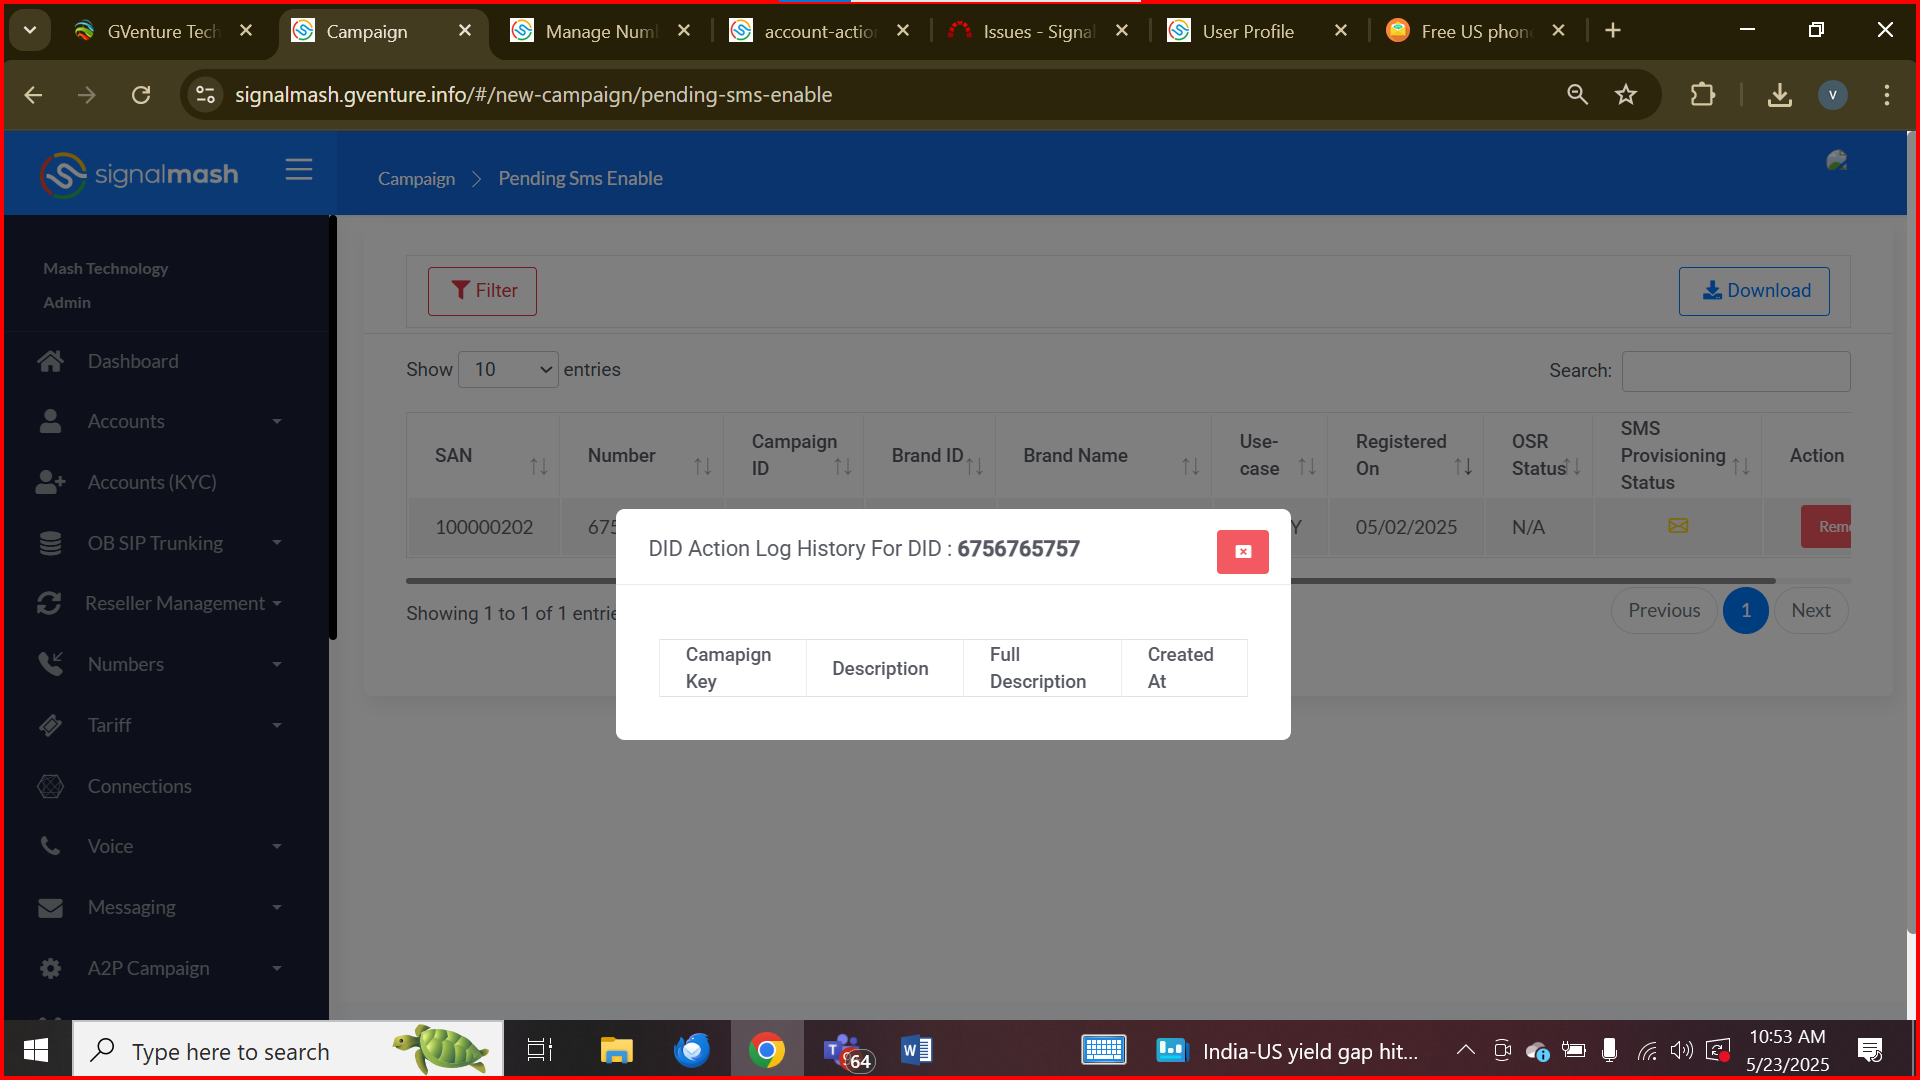This screenshot has height=1080, width=1920.
Task: Open Chrome extensions puzzle icon
Action: [1702, 95]
